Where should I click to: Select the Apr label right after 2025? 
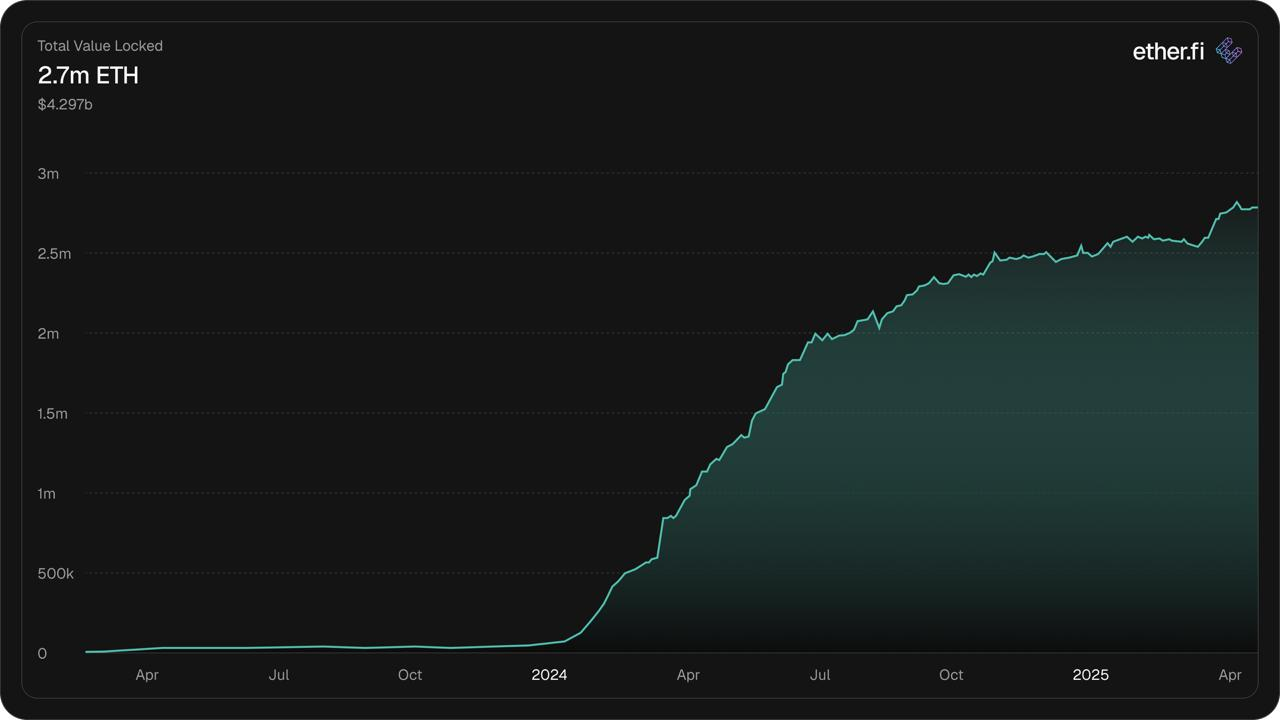(x=1229, y=675)
